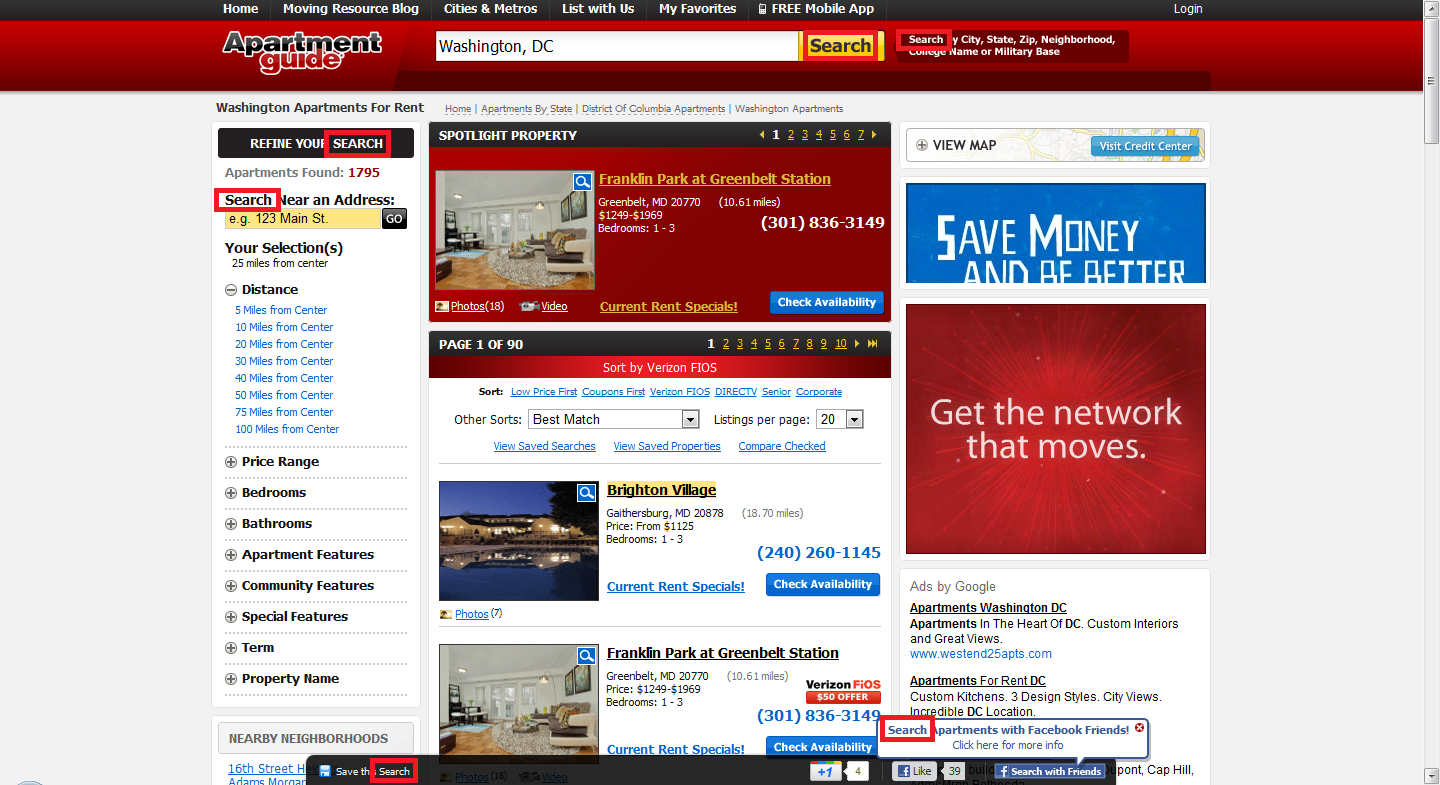The height and width of the screenshot is (785, 1440).
Task: Click Search with Friends Facebook button
Action: [x=1049, y=771]
